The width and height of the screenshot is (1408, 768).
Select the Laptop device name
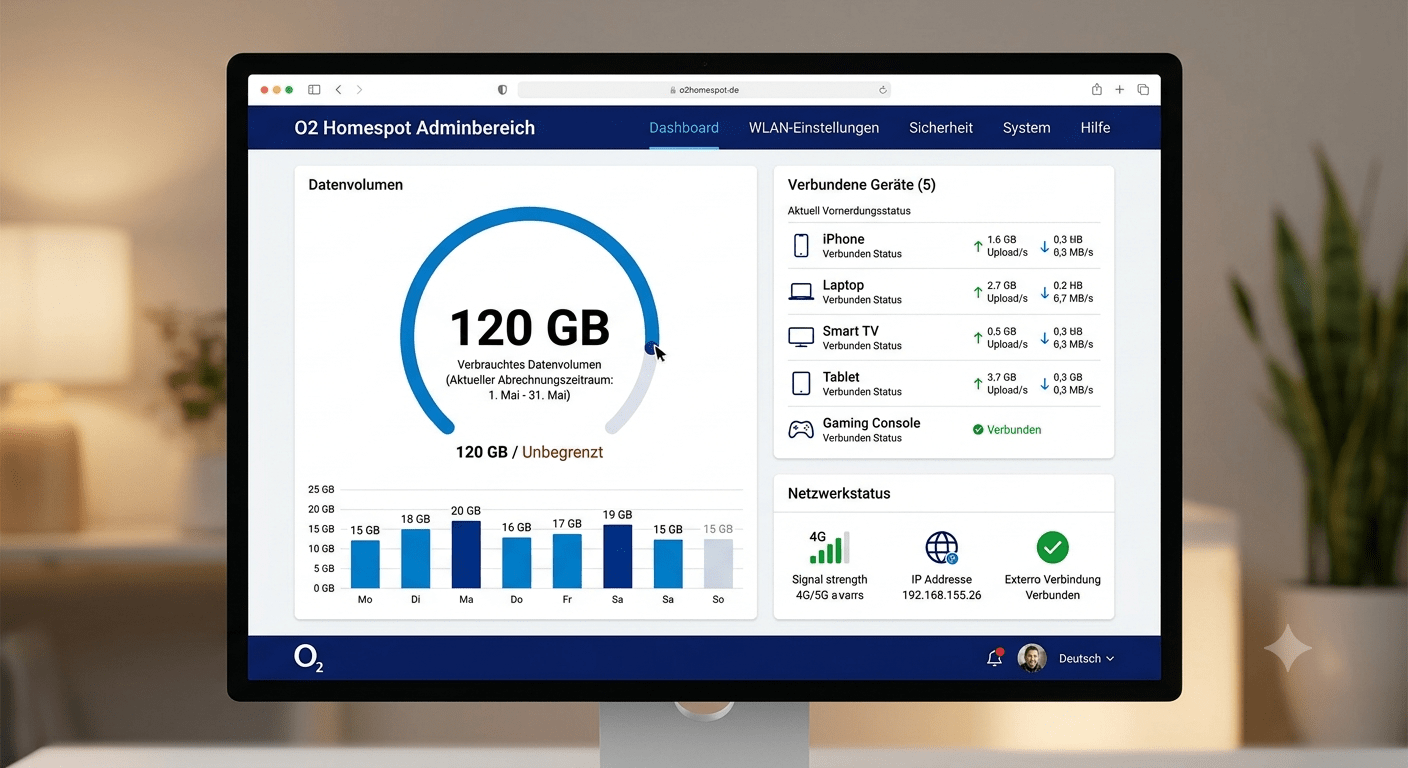click(843, 285)
